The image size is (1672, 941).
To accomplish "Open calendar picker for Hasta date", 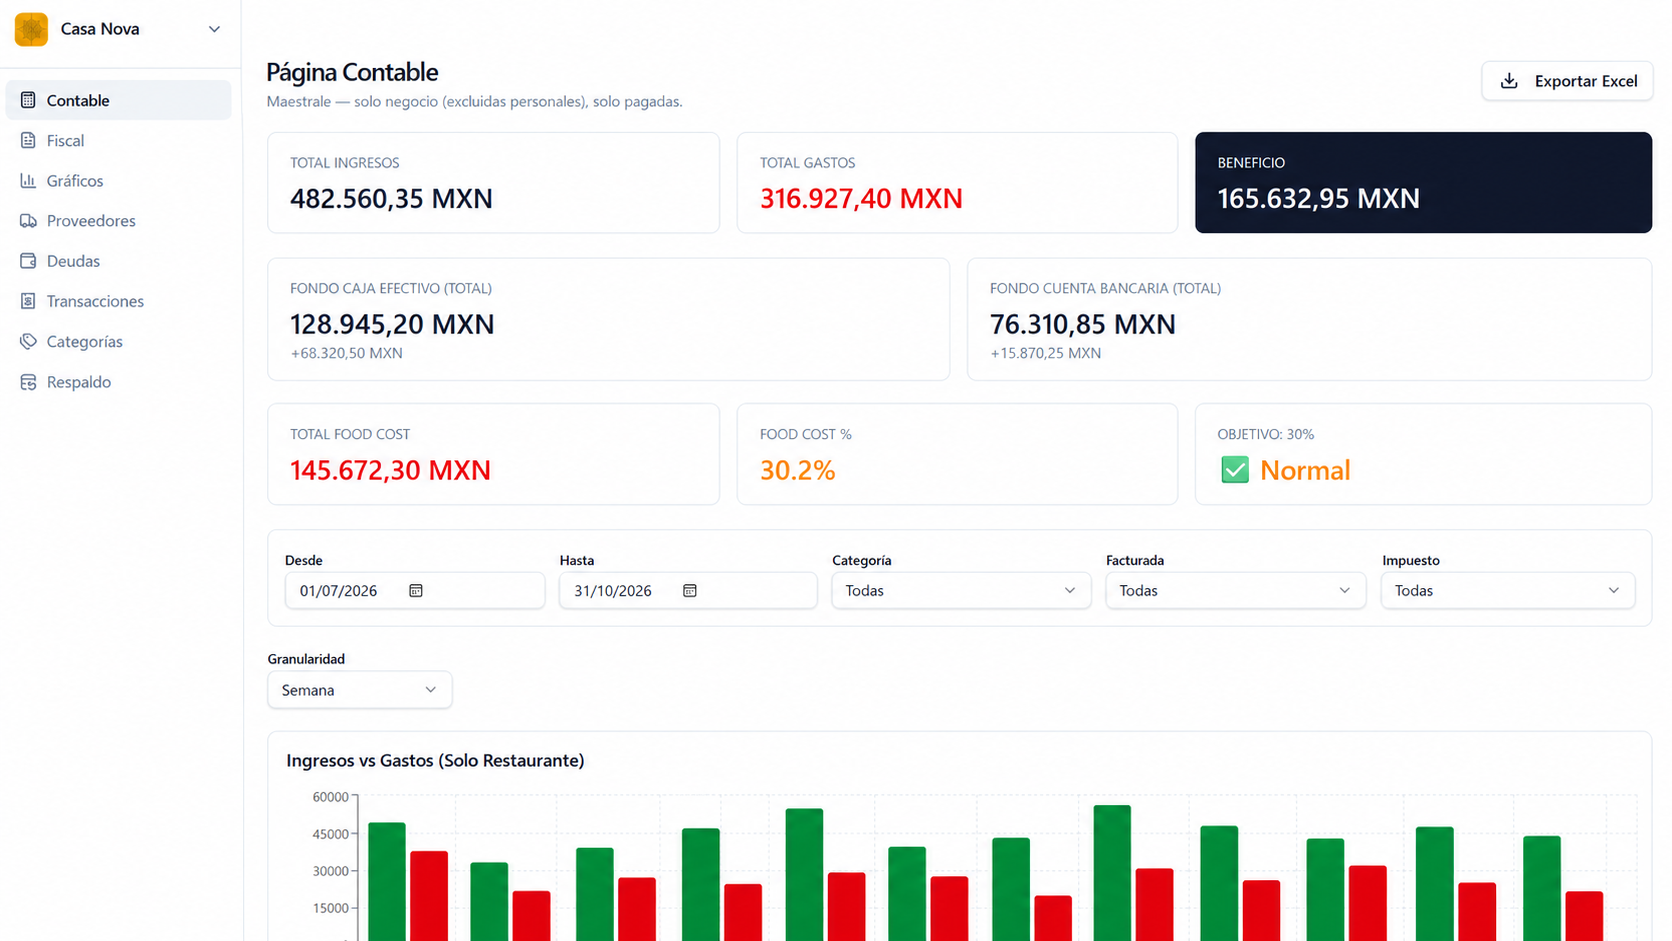I will [x=690, y=591].
